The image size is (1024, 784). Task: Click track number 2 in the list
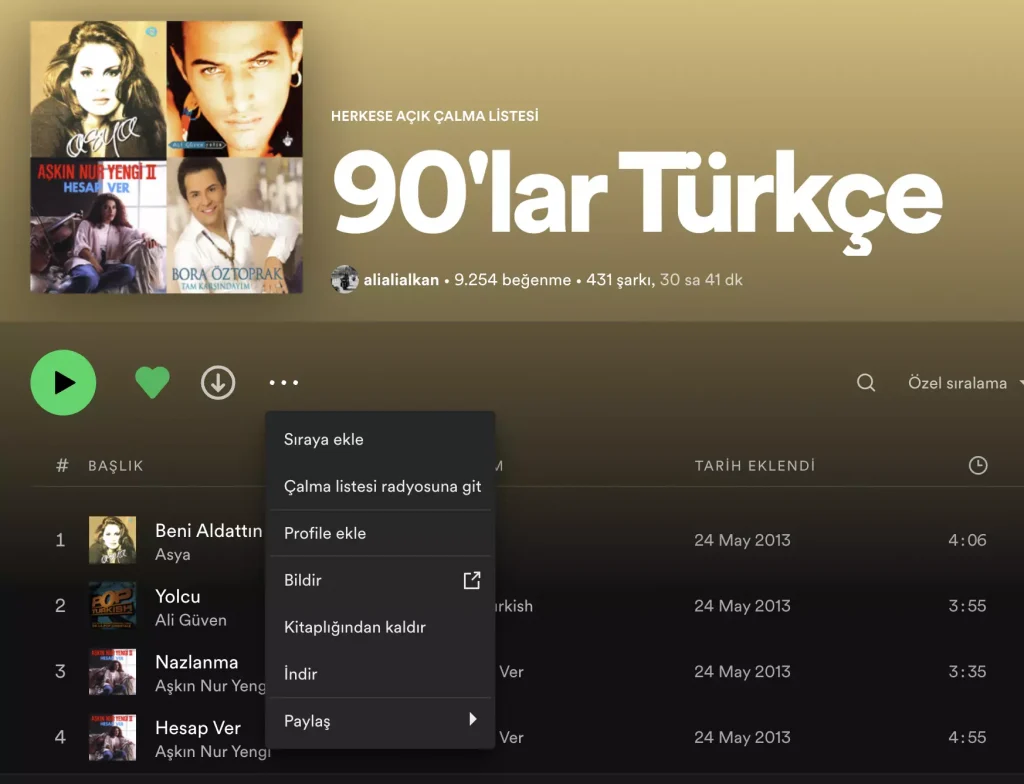click(60, 606)
